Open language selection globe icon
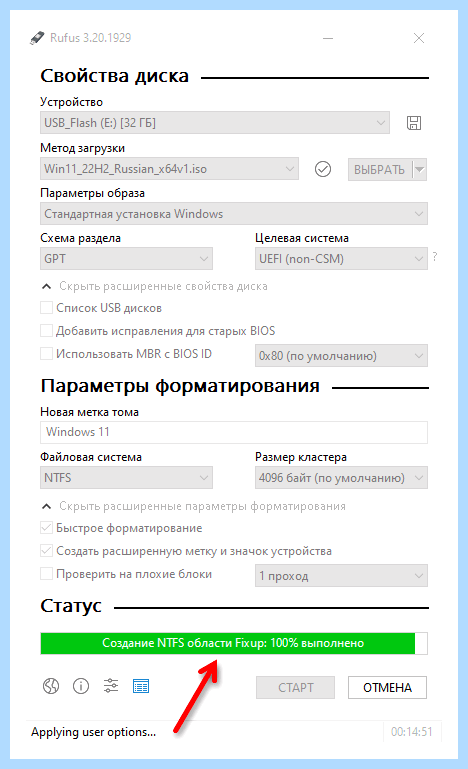468x769 pixels. pyautogui.click(x=51, y=686)
